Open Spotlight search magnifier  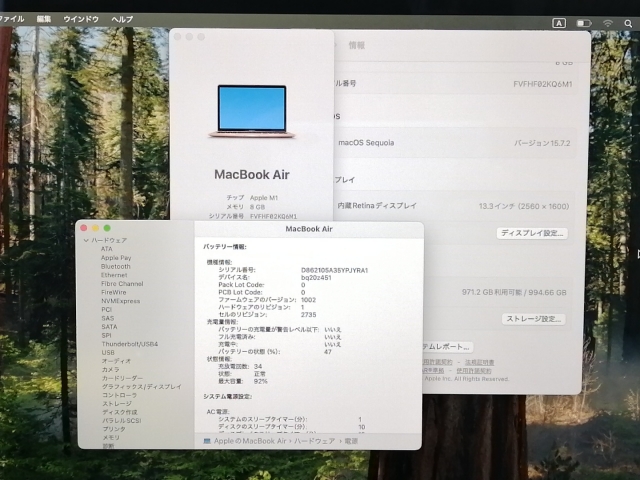coord(628,24)
